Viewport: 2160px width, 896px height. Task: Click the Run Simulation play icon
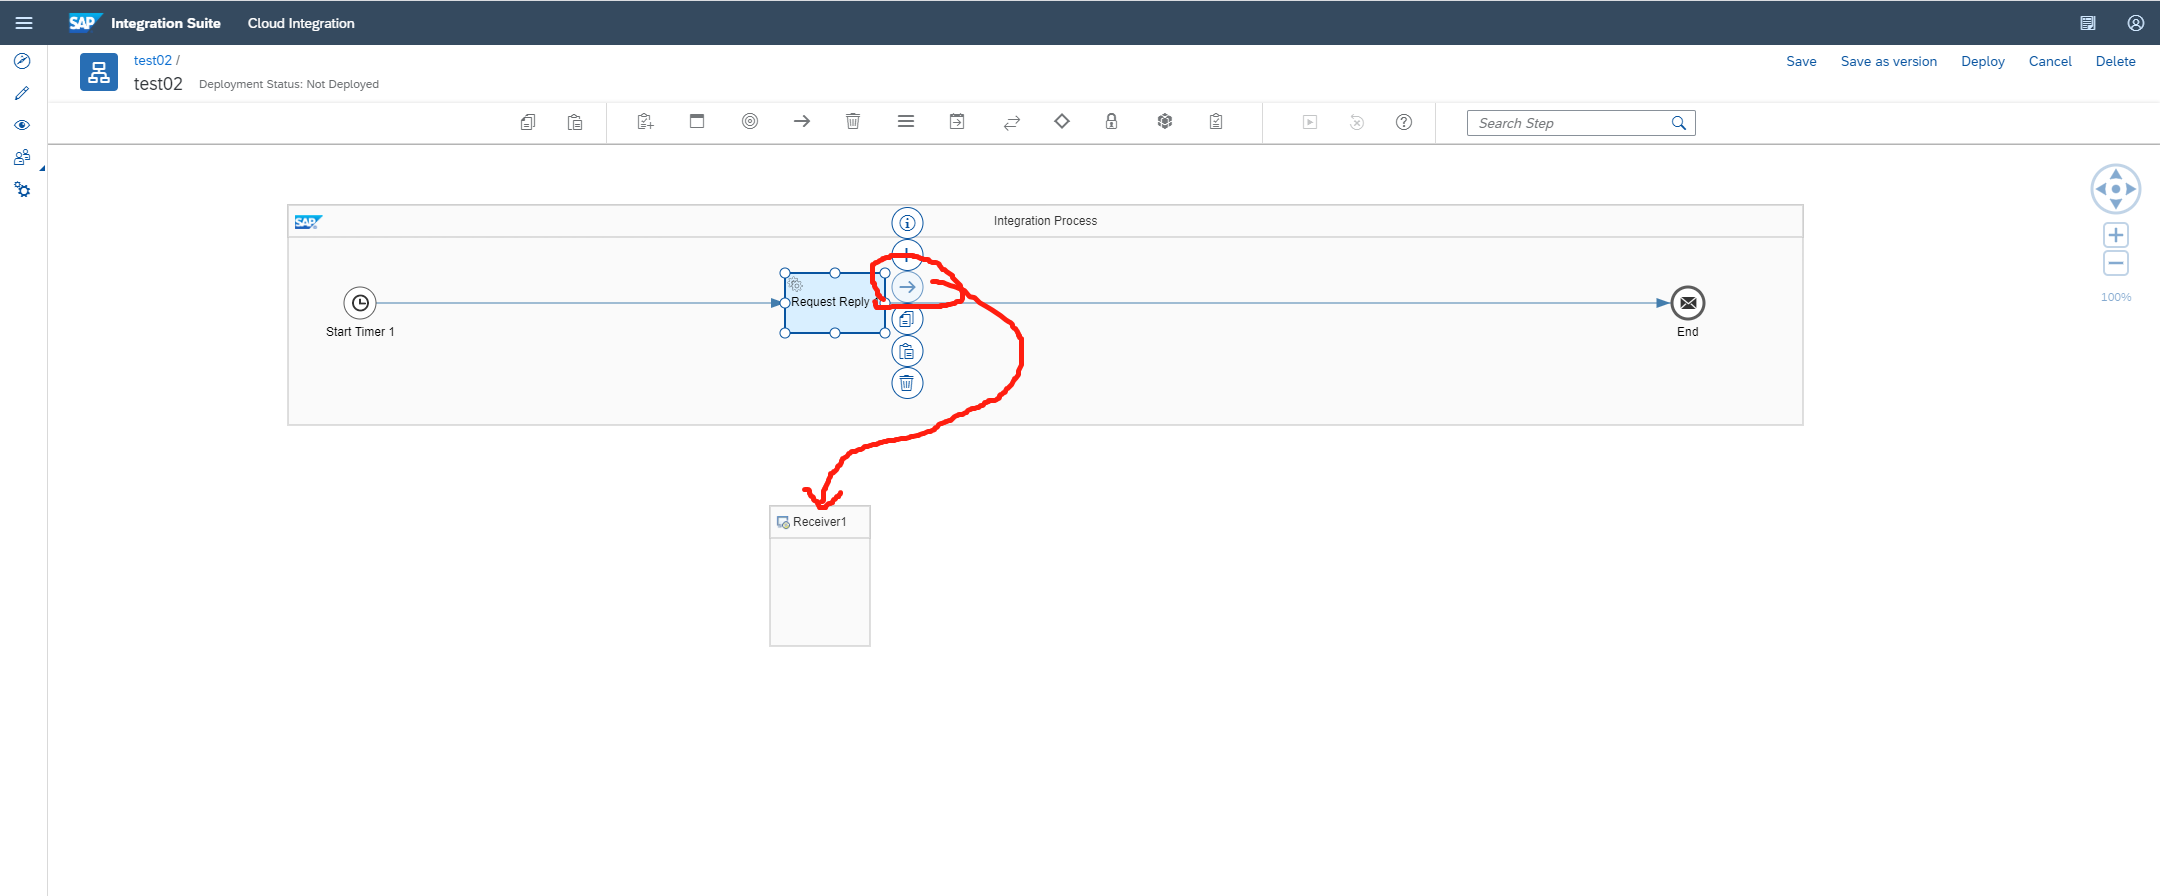tap(1310, 122)
